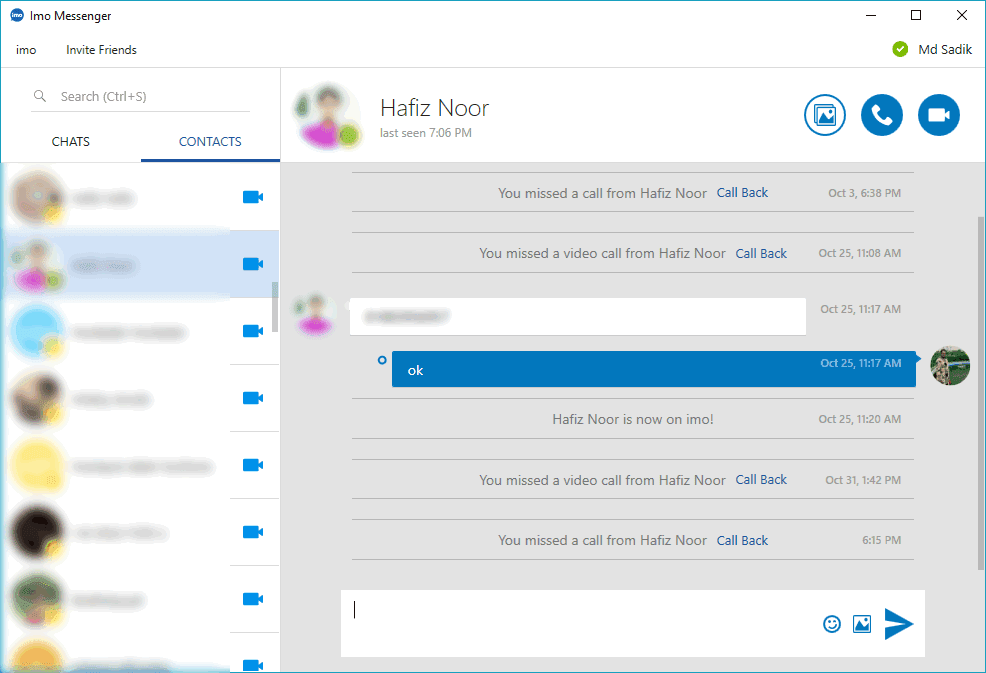
Task: Click delivery status circle beside ok message
Action: click(x=382, y=360)
